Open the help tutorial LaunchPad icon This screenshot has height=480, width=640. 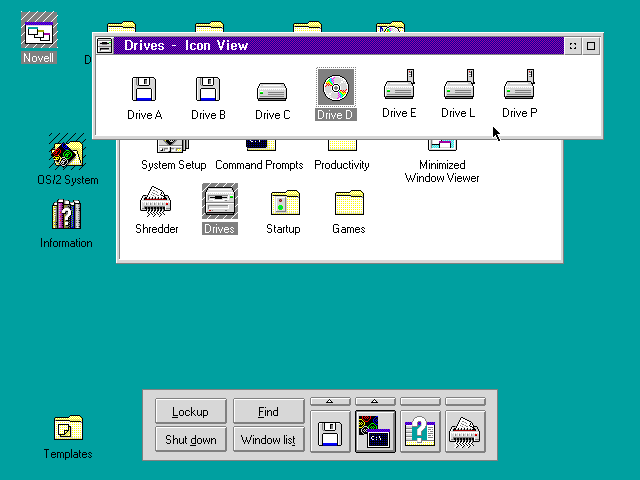(x=420, y=432)
